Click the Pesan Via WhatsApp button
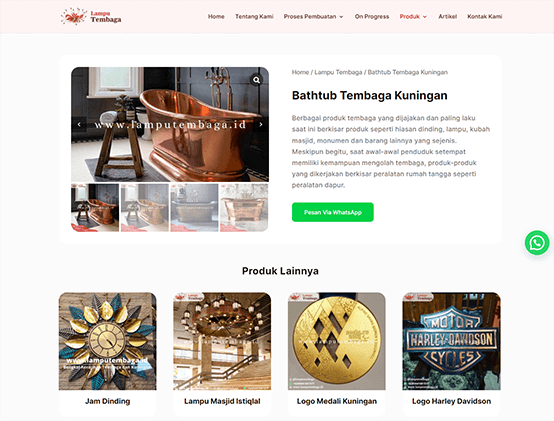 pos(332,212)
